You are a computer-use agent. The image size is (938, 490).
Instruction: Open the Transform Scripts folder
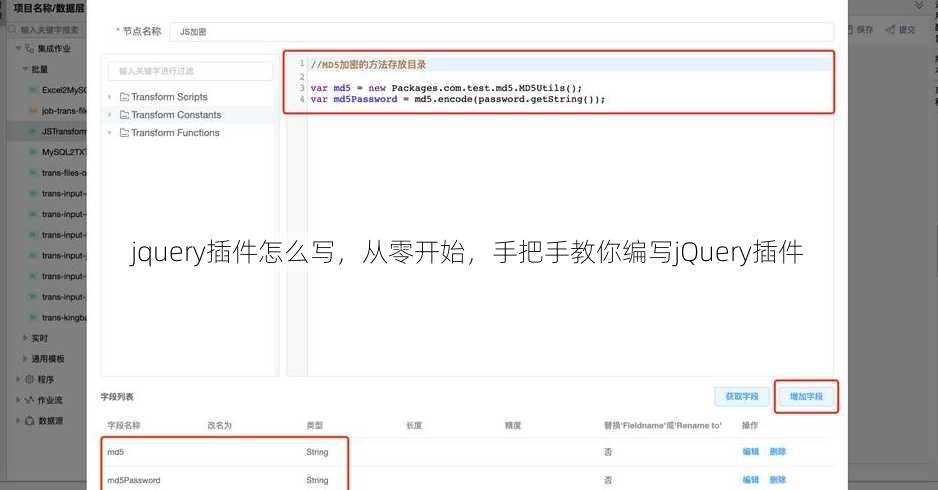(x=169, y=97)
